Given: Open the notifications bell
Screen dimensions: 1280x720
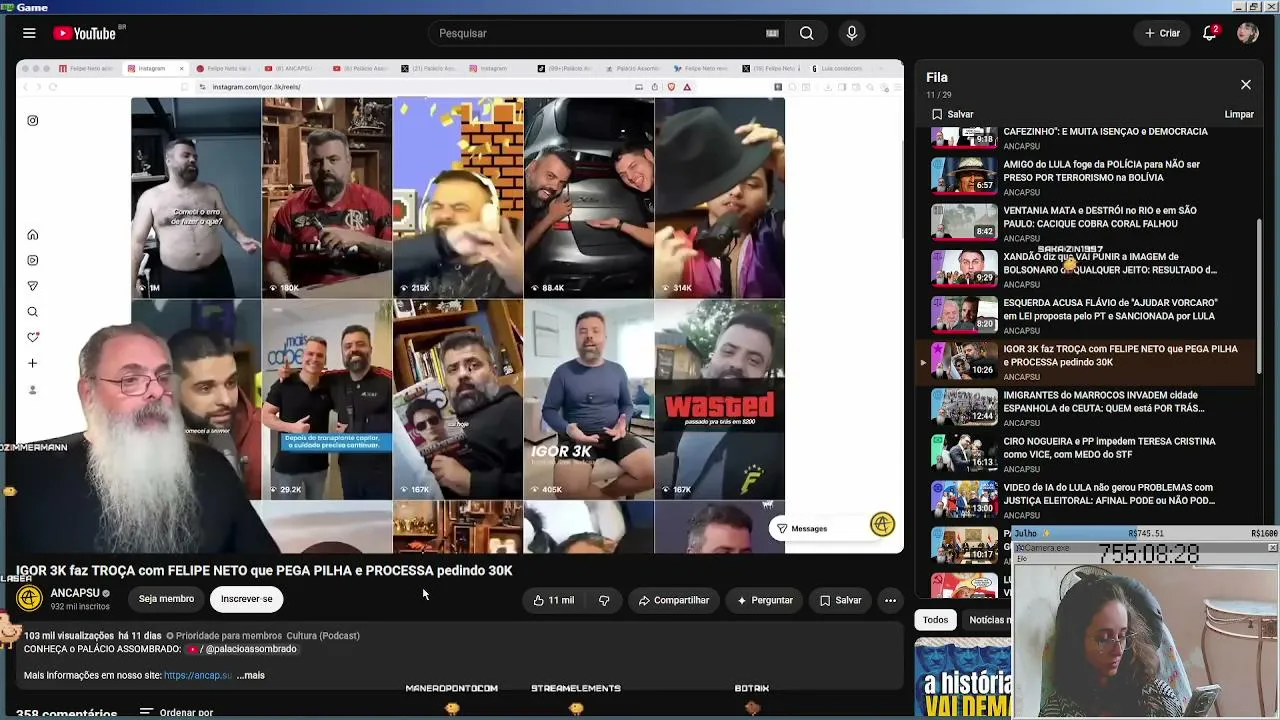Looking at the screenshot, I should 1209,33.
